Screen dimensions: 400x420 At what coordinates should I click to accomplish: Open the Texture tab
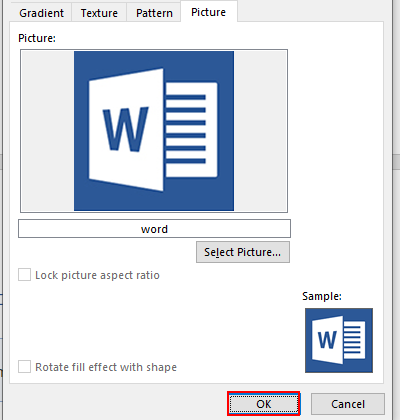(99, 13)
